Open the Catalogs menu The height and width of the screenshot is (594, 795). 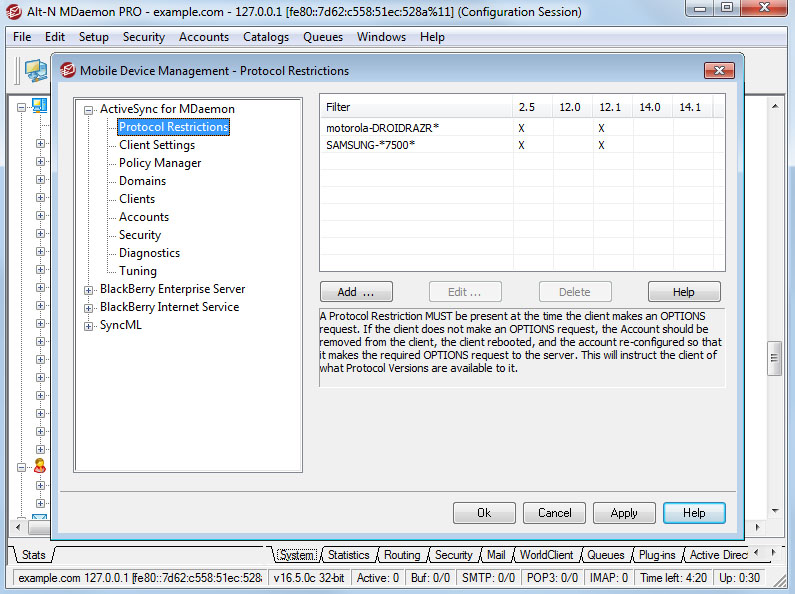[266, 37]
